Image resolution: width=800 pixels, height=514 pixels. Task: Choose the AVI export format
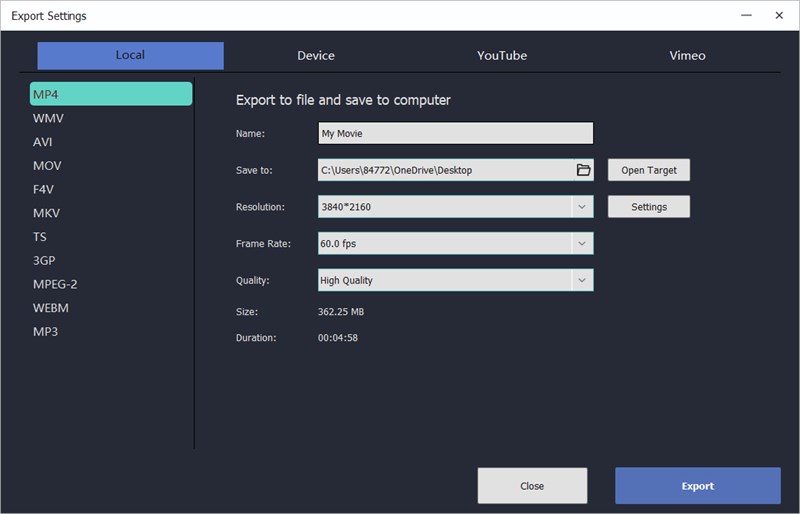click(x=42, y=142)
